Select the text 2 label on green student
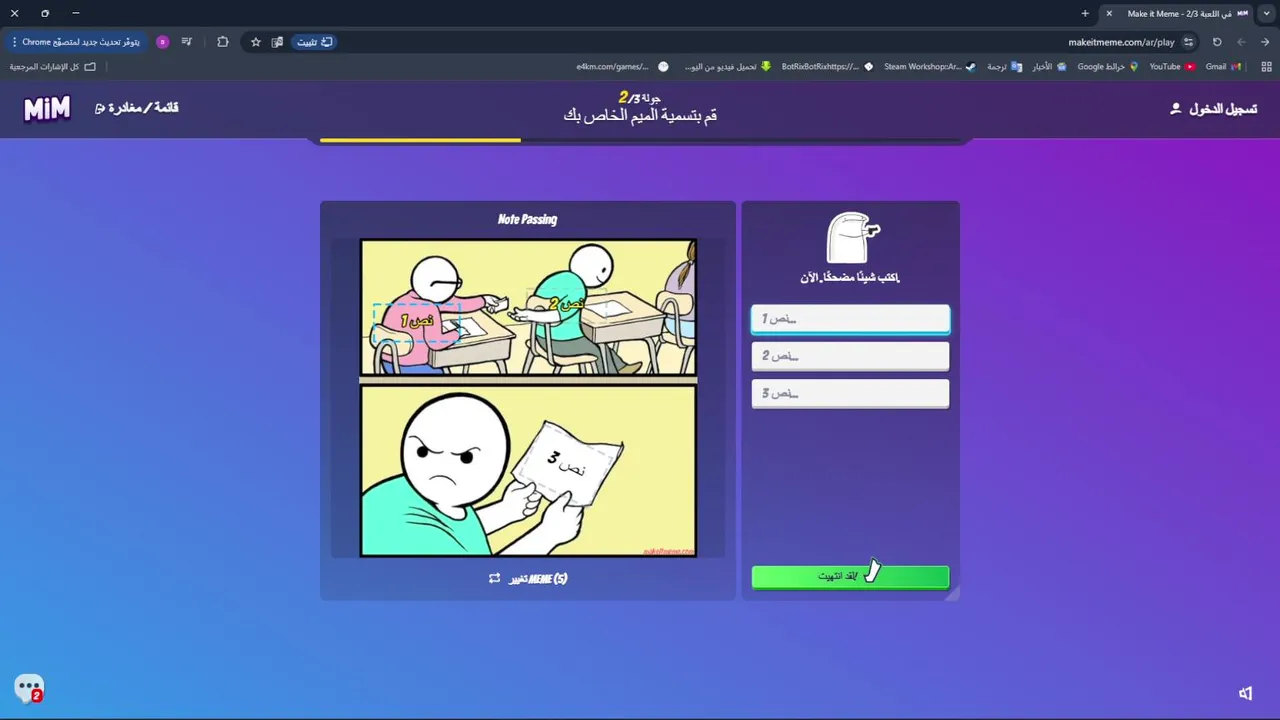Viewport: 1280px width, 720px height. [567, 303]
